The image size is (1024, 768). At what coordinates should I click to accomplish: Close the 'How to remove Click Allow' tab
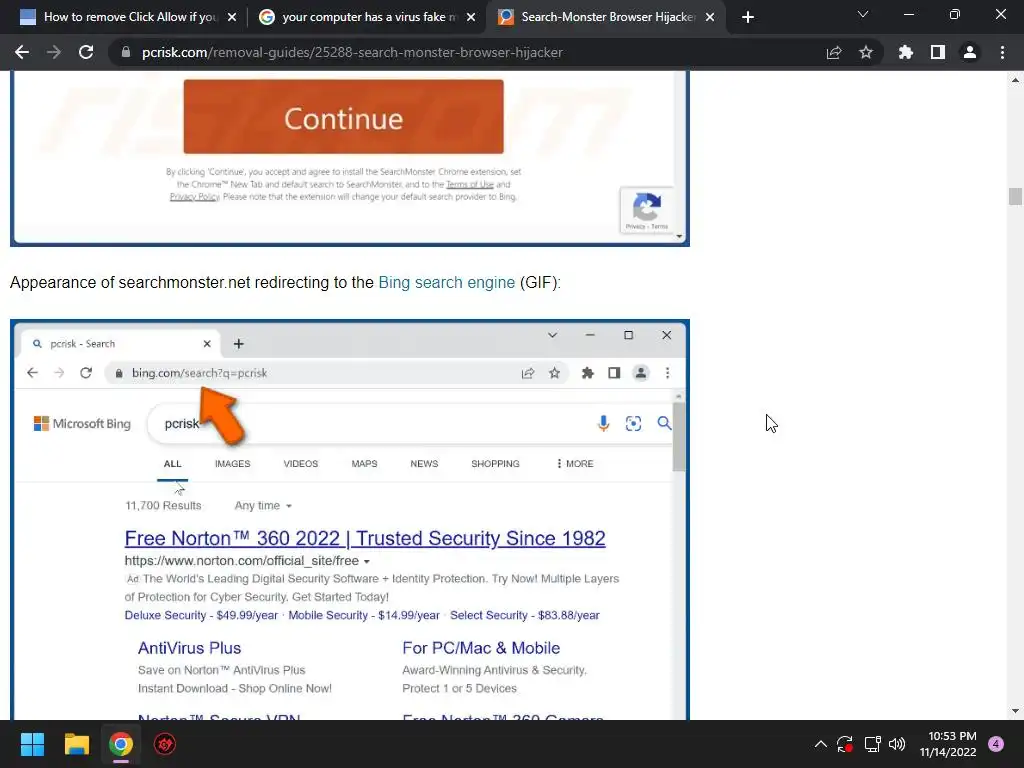pos(232,17)
